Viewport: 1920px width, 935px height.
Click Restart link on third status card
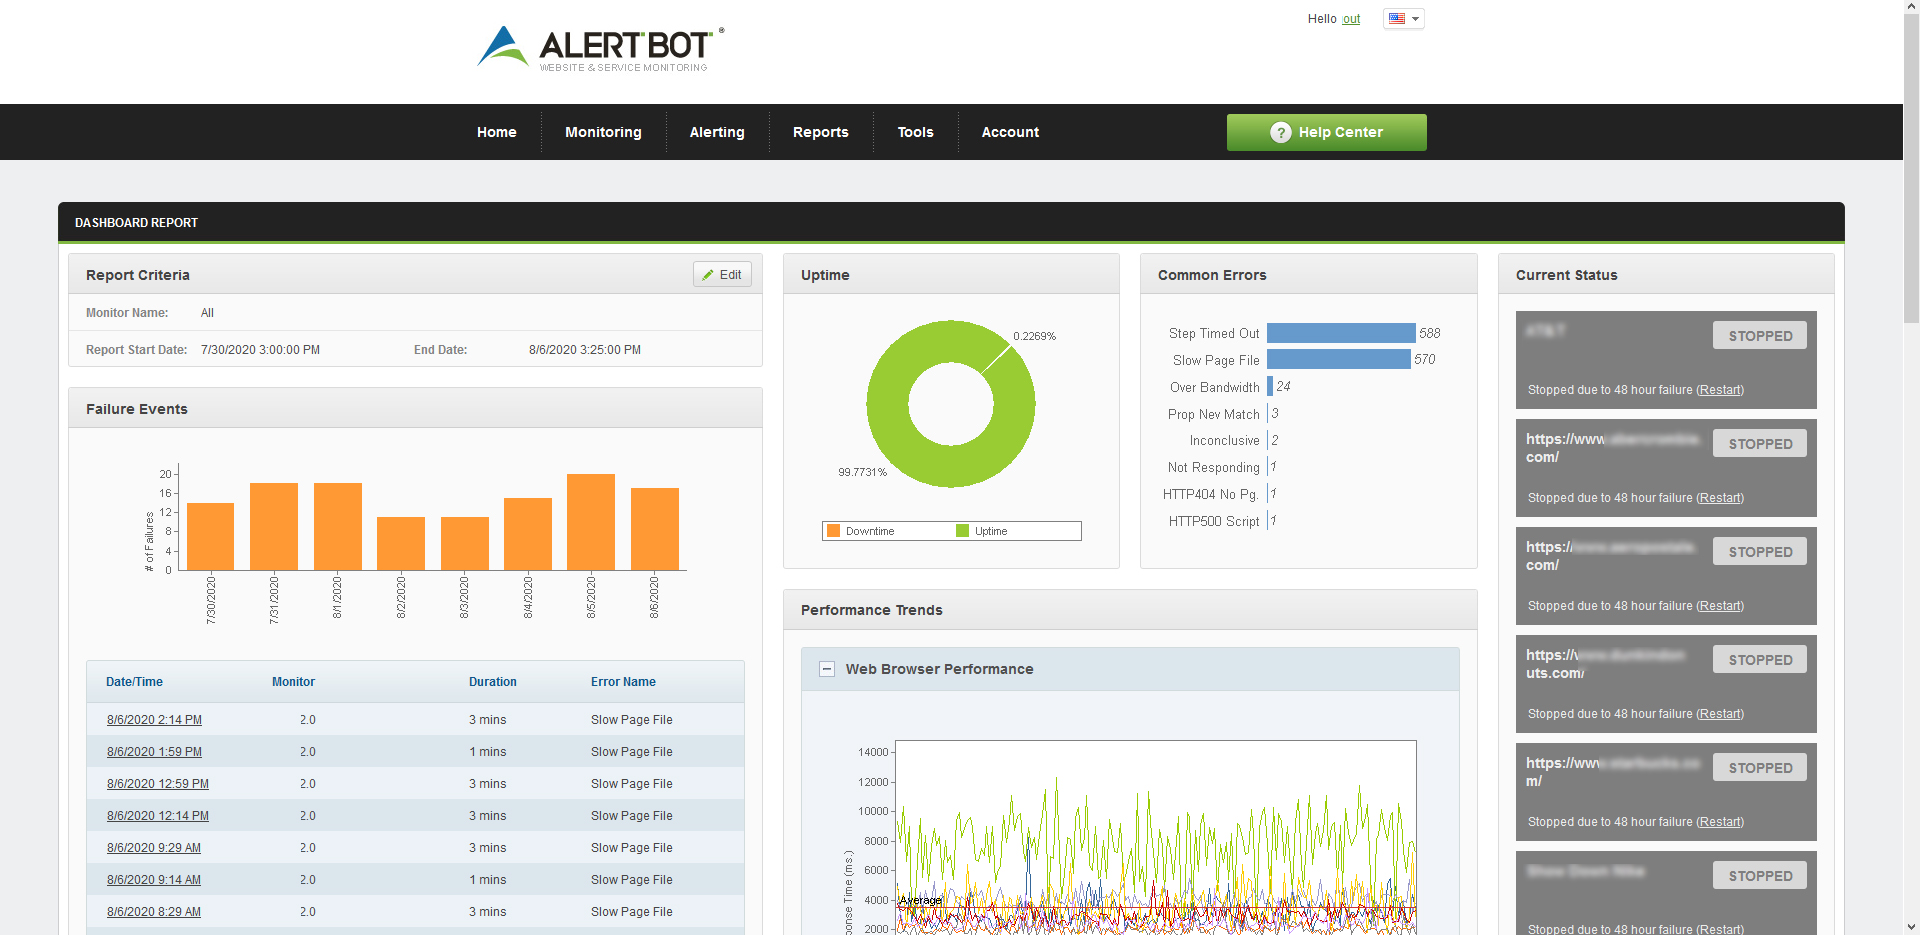1720,606
